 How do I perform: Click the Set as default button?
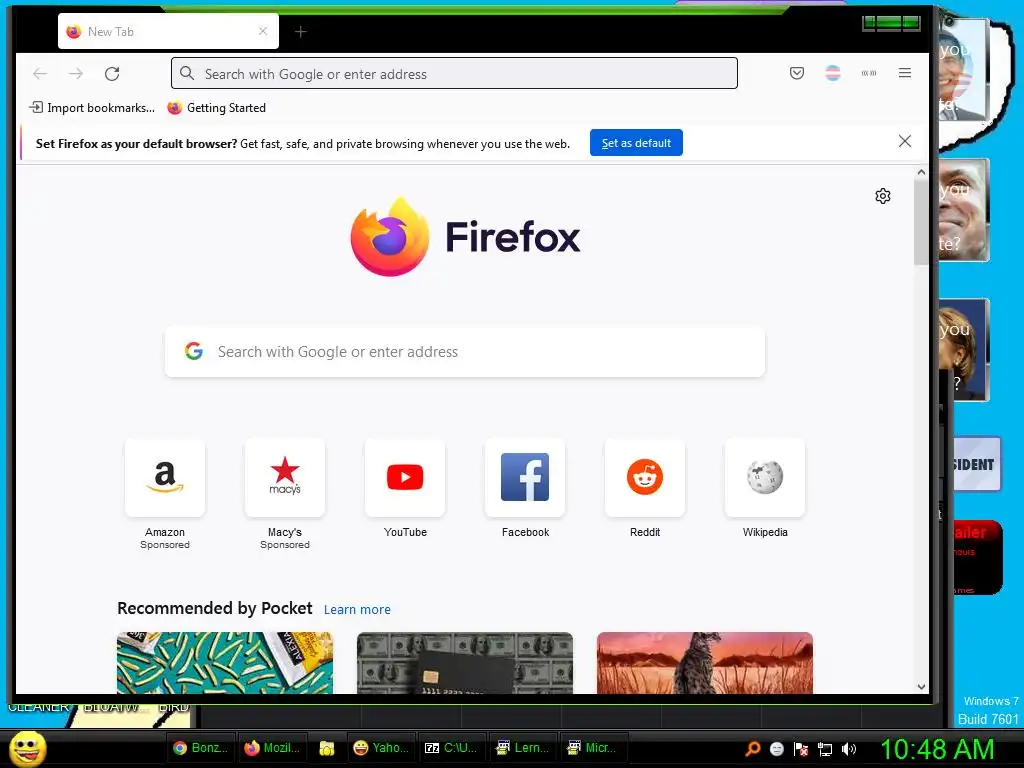(636, 143)
